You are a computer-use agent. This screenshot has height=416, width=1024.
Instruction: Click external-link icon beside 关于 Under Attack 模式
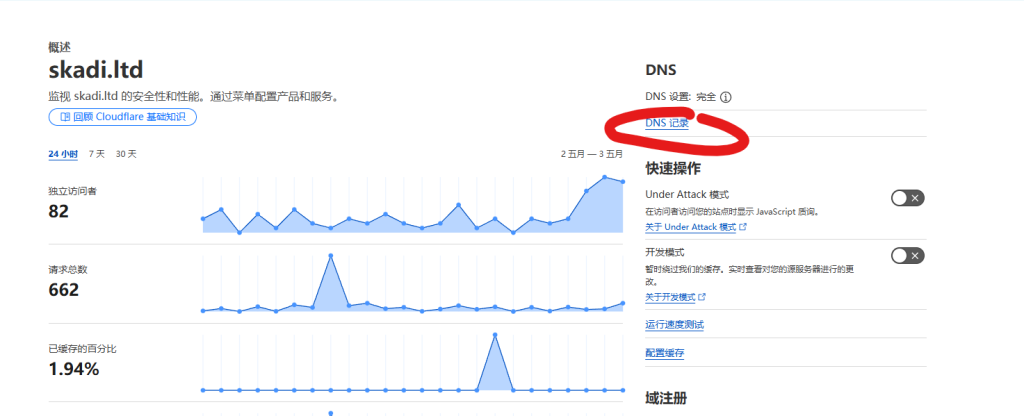[742, 228]
